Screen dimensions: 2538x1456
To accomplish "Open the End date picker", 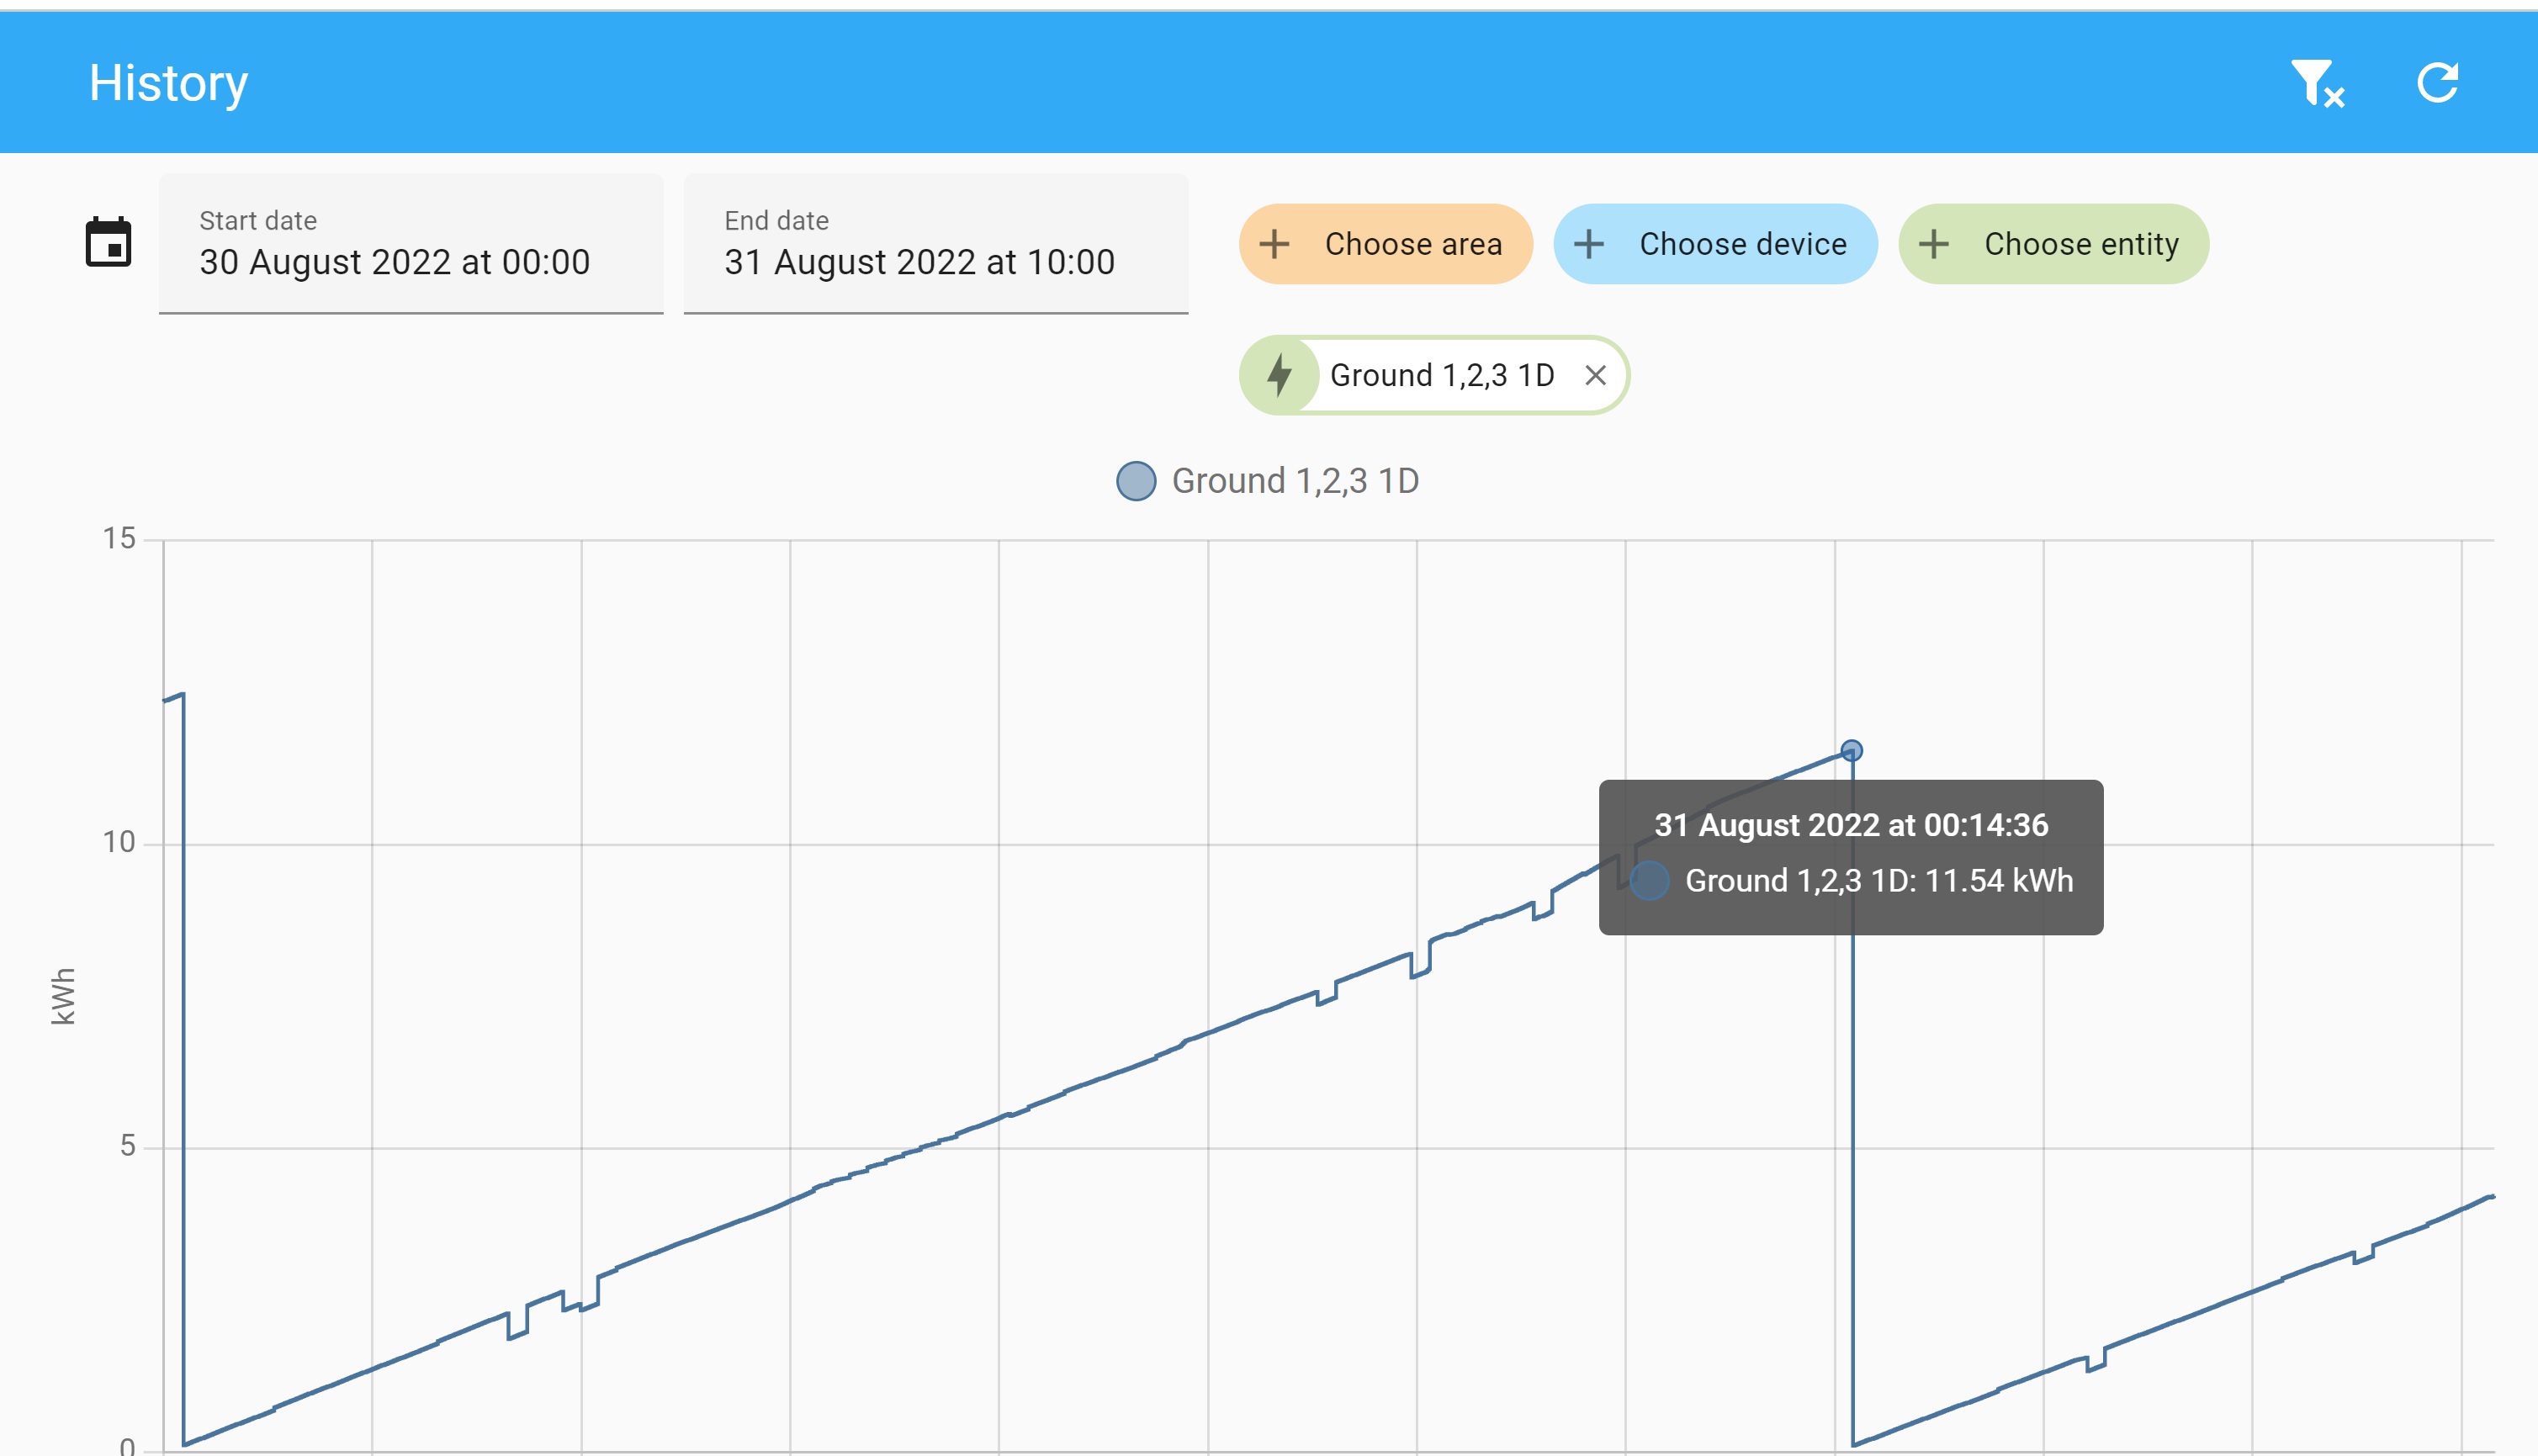I will pos(935,243).
